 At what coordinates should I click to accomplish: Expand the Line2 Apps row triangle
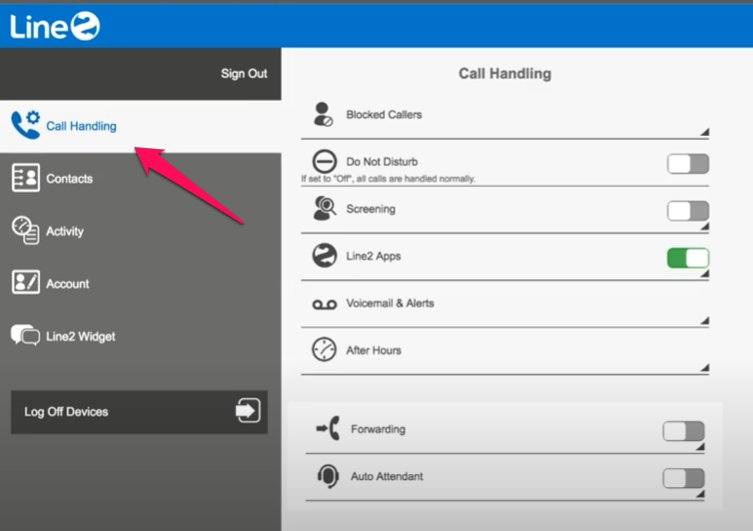(x=704, y=274)
